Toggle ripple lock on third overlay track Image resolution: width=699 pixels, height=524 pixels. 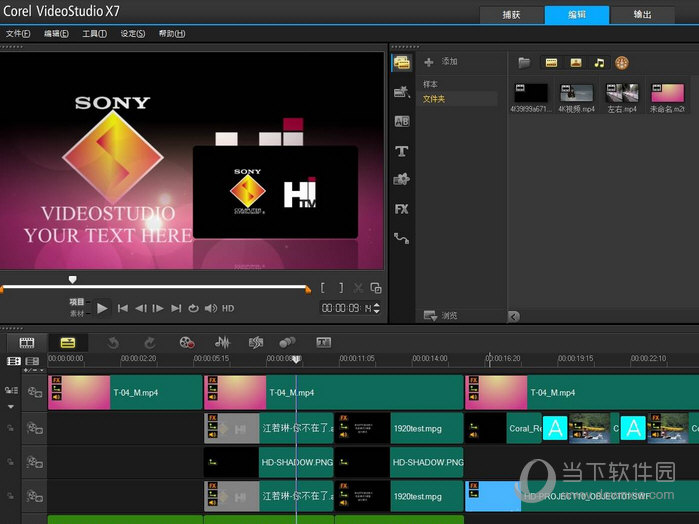[x=10, y=496]
